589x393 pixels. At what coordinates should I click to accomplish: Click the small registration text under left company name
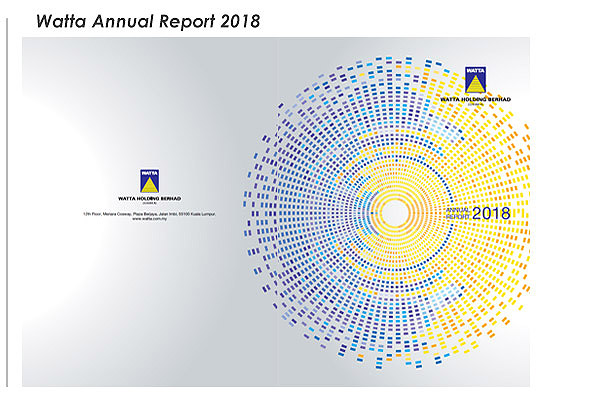click(150, 203)
